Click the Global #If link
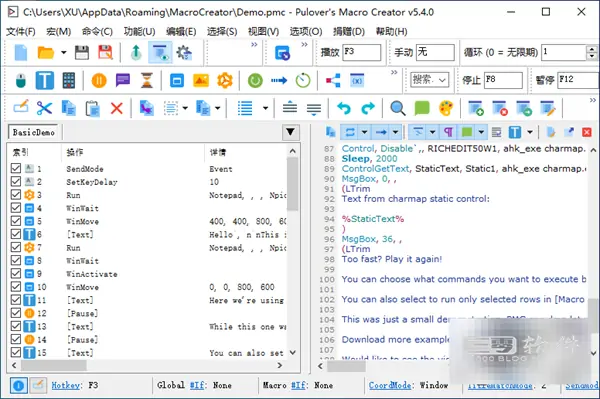This screenshot has width=600, height=399. (197, 385)
